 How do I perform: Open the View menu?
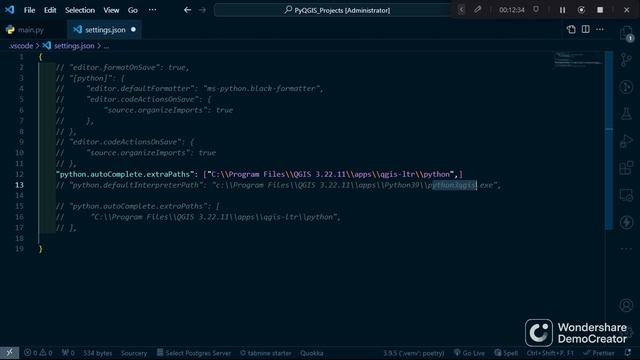tap(111, 10)
